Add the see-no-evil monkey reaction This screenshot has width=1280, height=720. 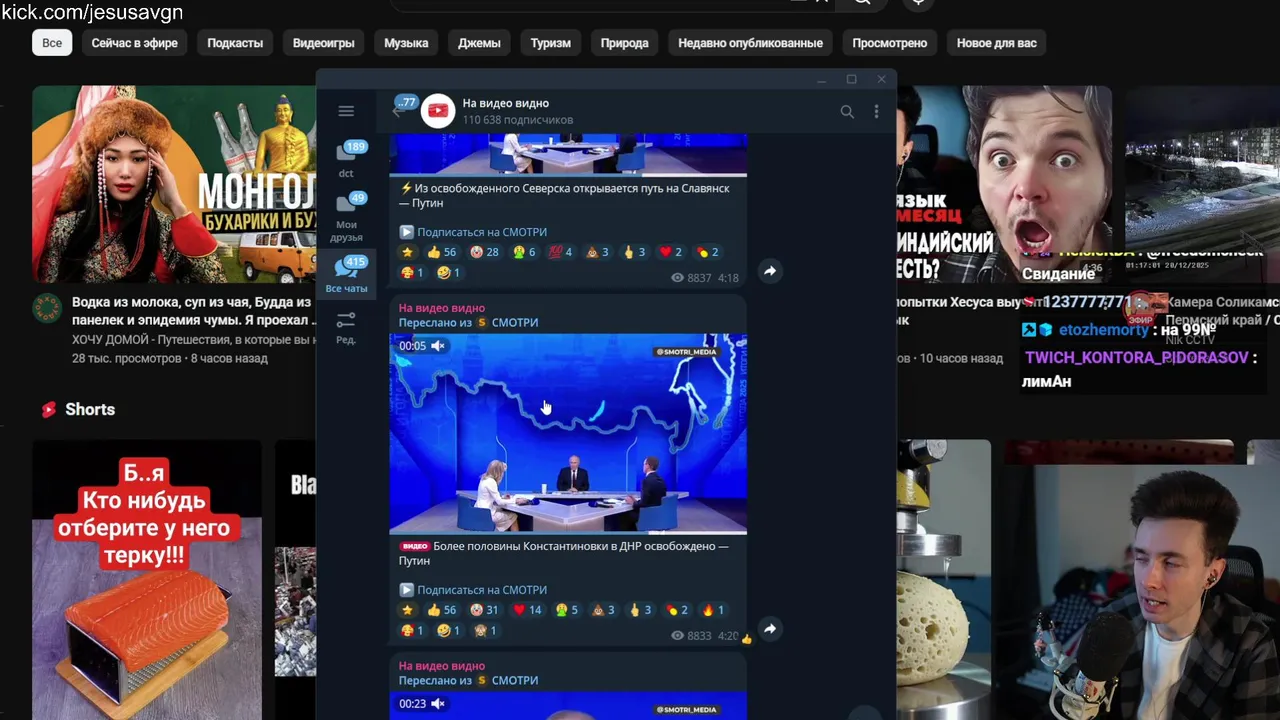[486, 631]
